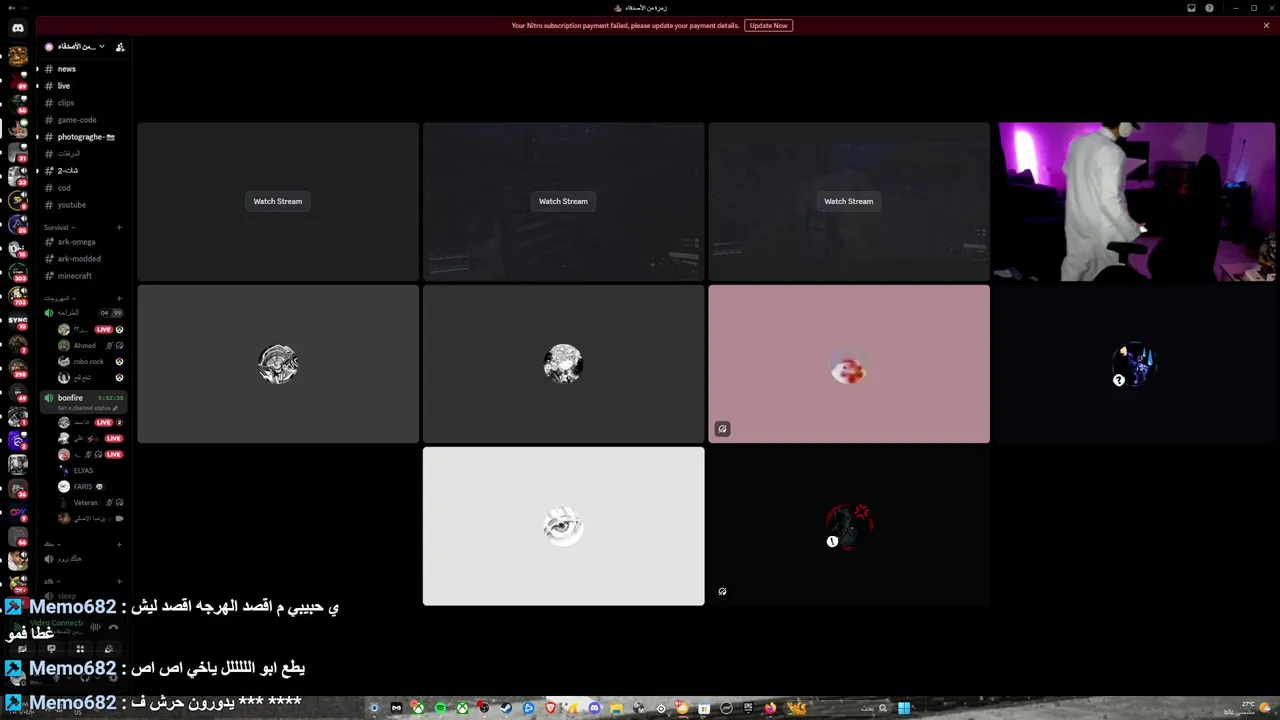Open the photograghe channel
The width and height of the screenshot is (1280, 720).
point(82,137)
